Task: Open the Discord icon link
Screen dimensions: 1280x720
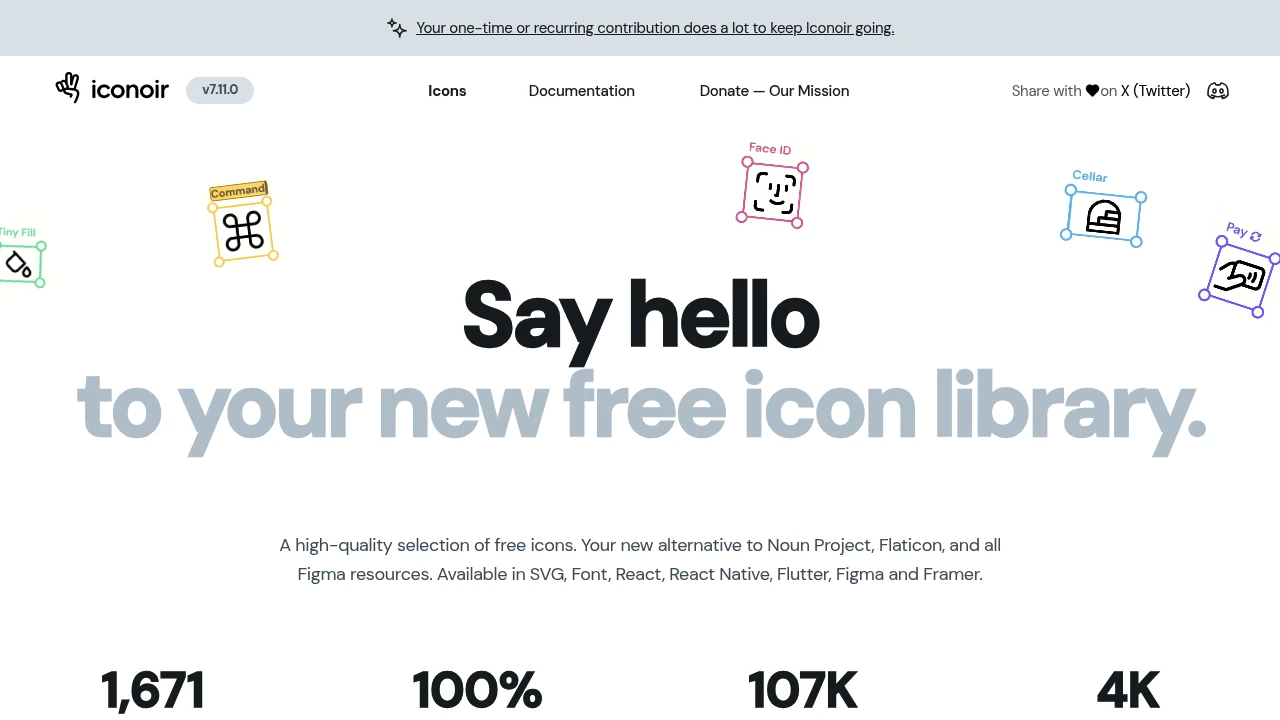Action: pyautogui.click(x=1218, y=91)
